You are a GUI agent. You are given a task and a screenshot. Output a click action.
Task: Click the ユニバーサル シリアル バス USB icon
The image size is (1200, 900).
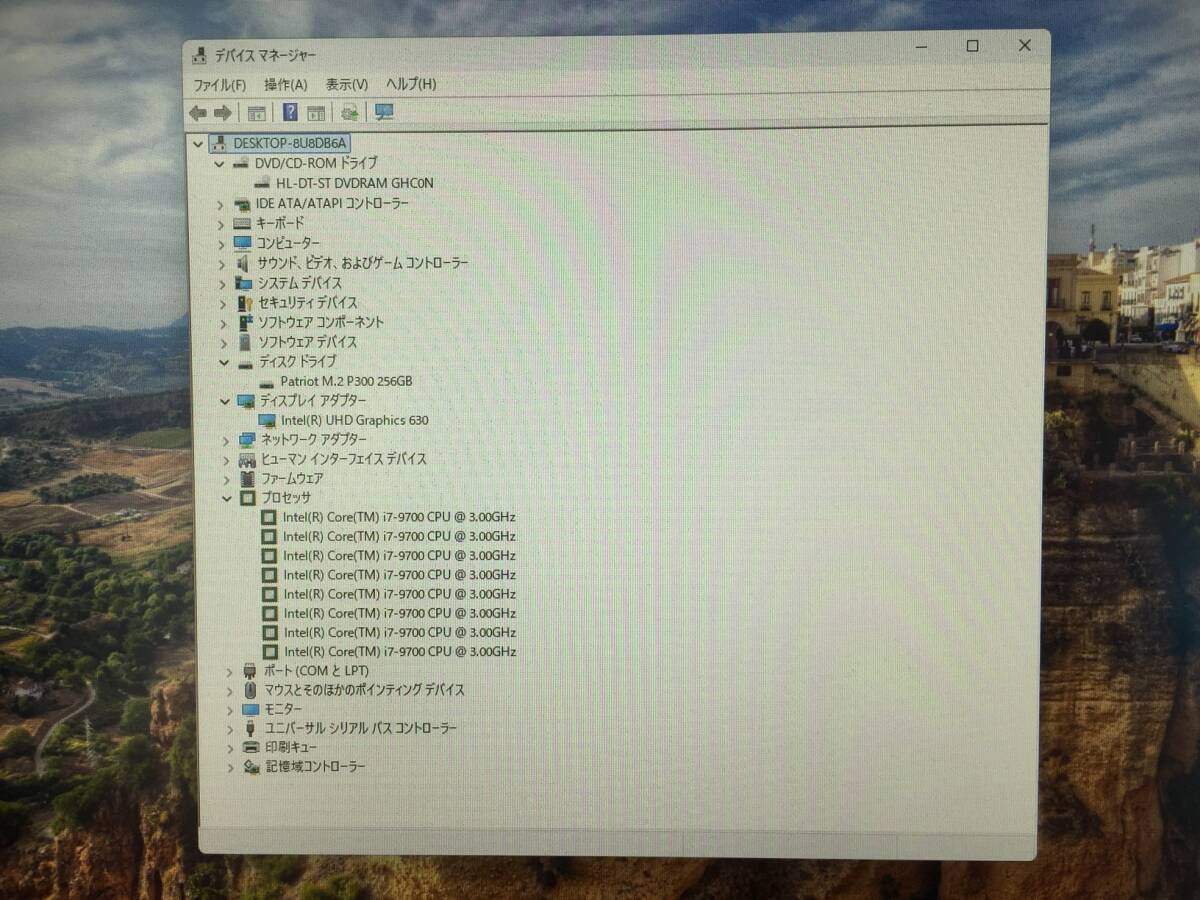252,729
